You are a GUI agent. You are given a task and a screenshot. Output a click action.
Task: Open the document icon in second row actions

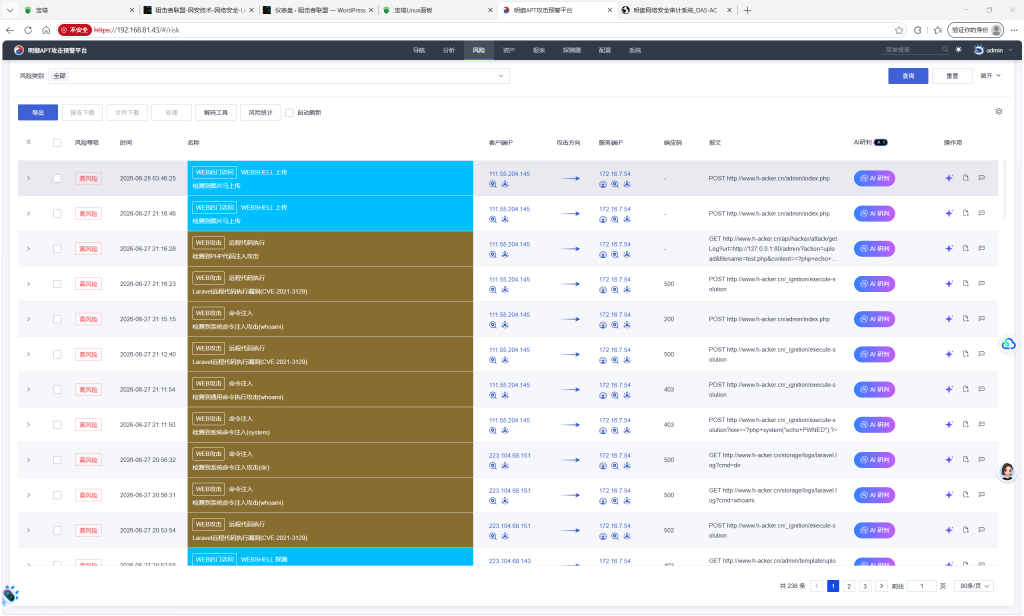tap(965, 213)
